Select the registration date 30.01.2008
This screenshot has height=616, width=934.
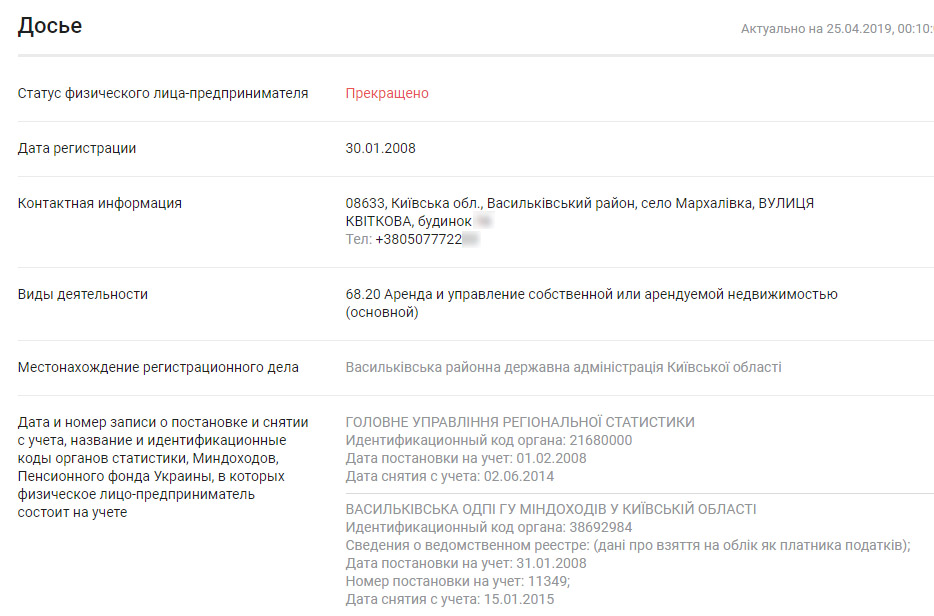tap(380, 148)
